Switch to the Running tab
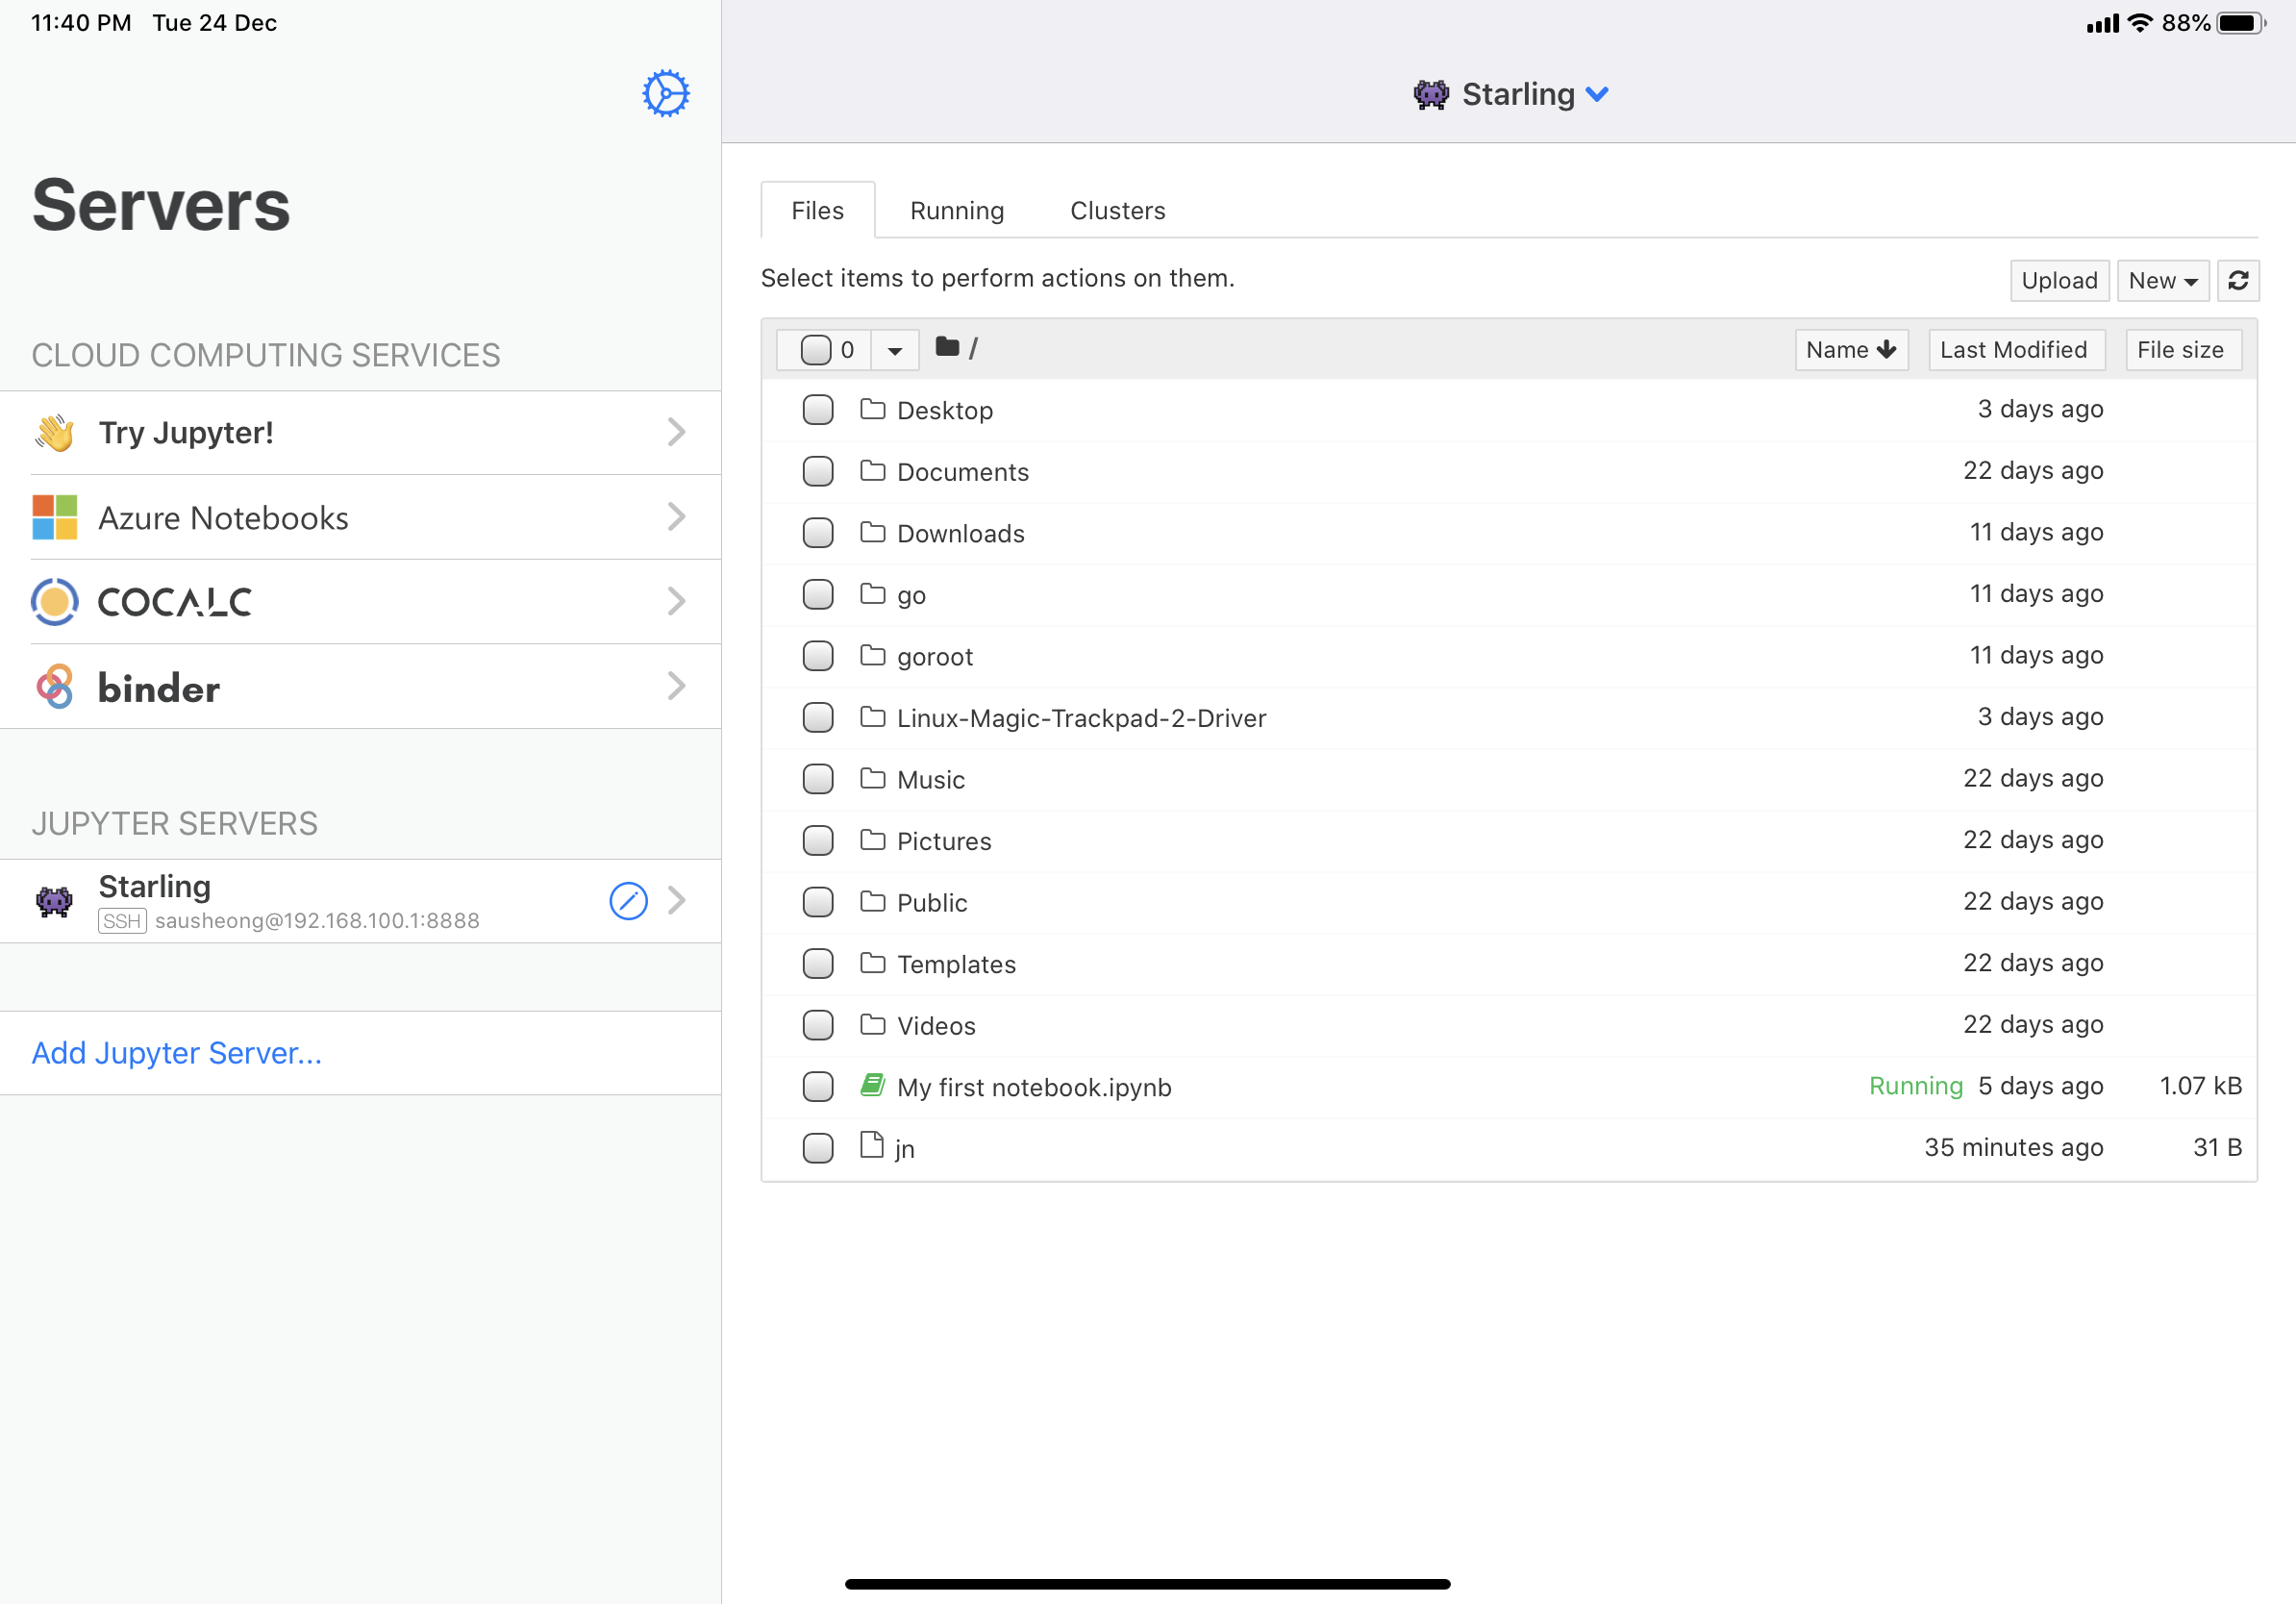The height and width of the screenshot is (1604, 2296). click(956, 210)
